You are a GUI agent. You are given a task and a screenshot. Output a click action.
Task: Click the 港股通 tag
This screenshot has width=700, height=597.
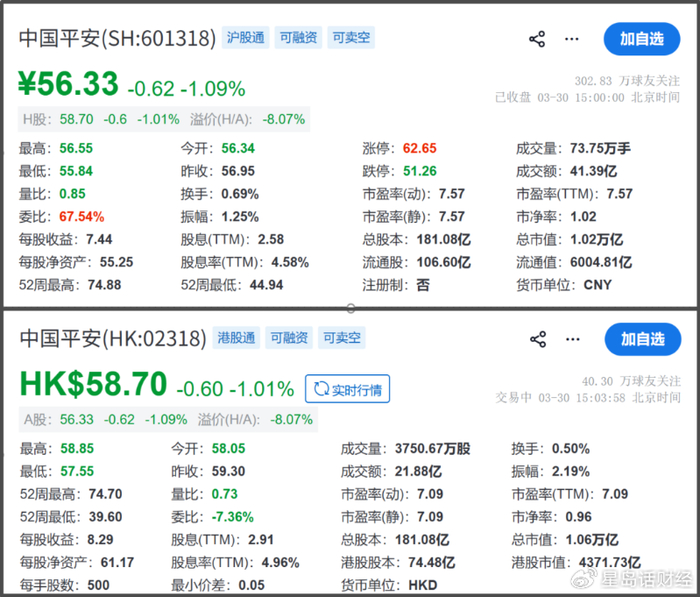click(x=236, y=338)
